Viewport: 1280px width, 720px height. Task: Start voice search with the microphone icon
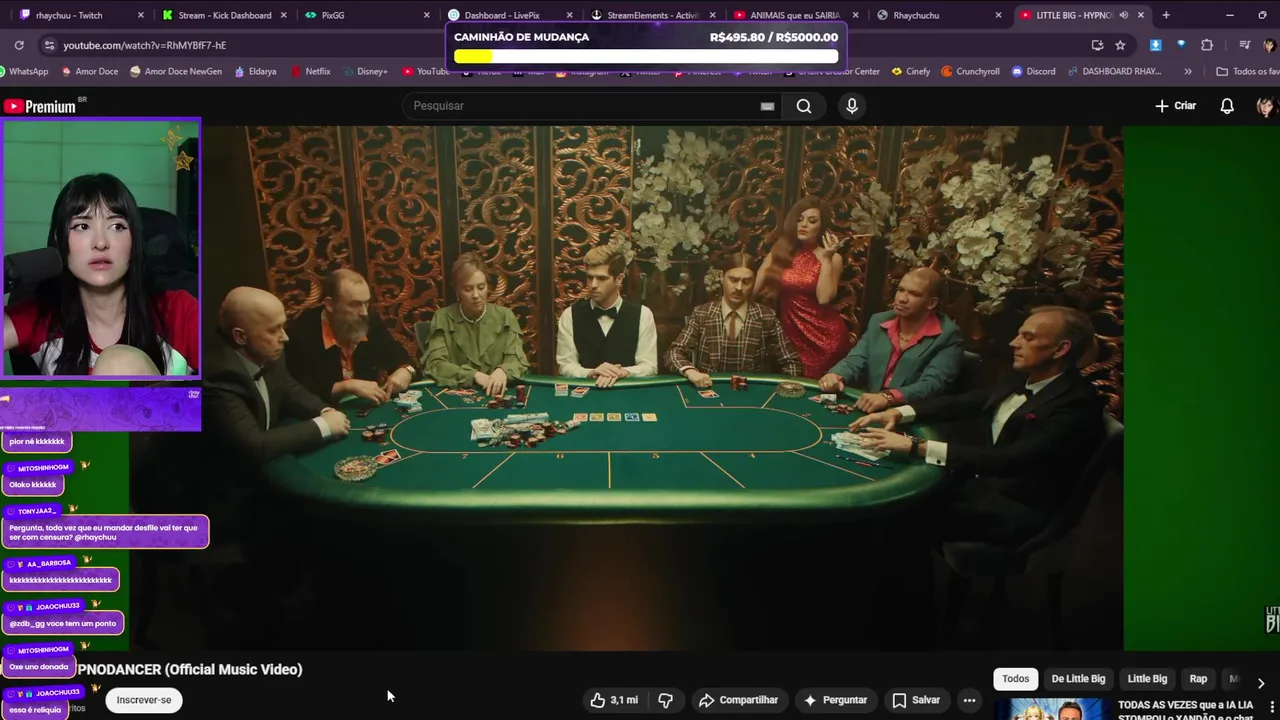coord(852,106)
